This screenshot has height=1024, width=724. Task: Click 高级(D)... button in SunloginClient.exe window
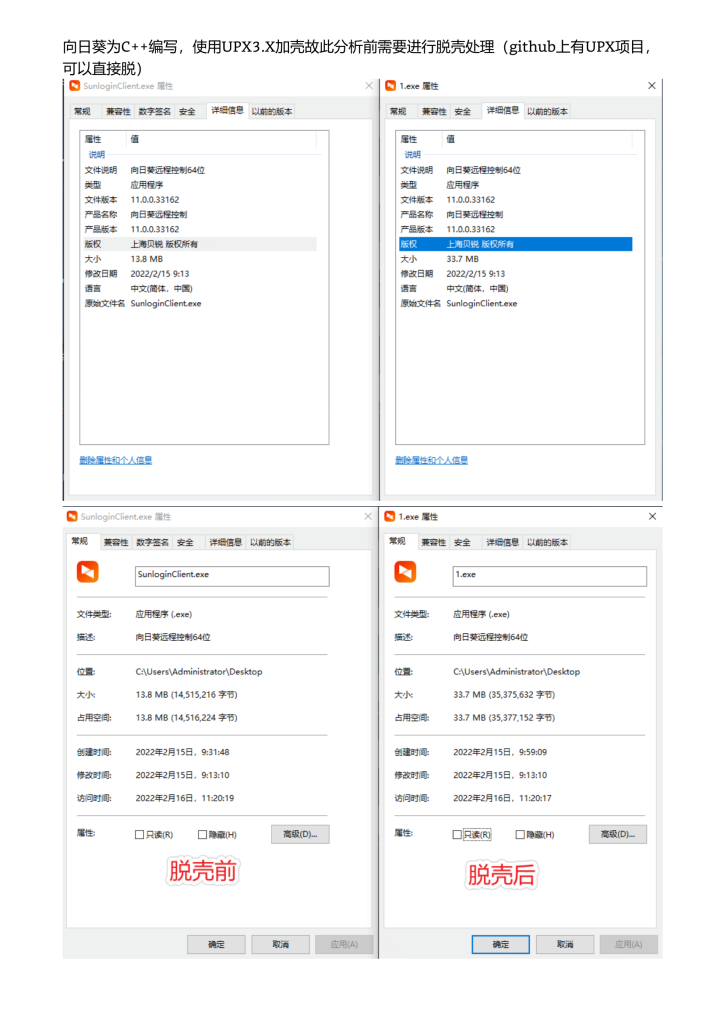300,835
